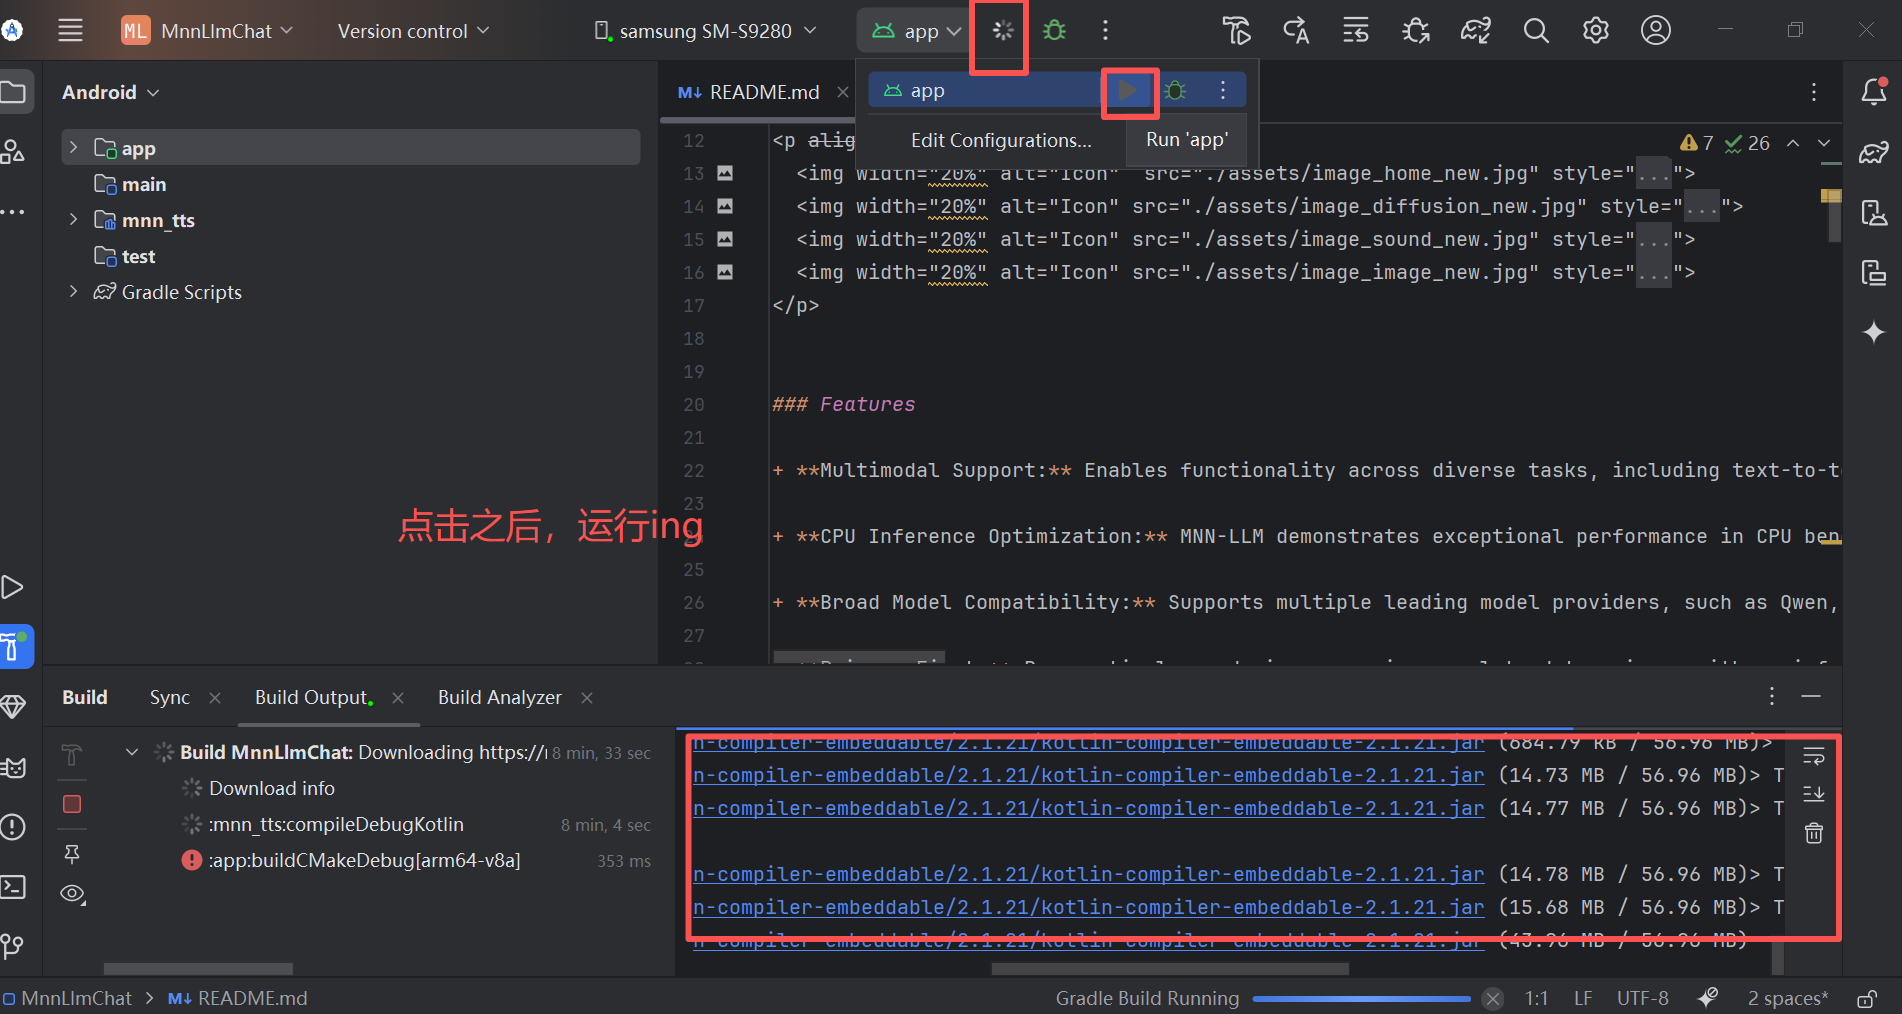The width and height of the screenshot is (1902, 1014).
Task: Expand Gradle Scripts node
Action: point(73,291)
